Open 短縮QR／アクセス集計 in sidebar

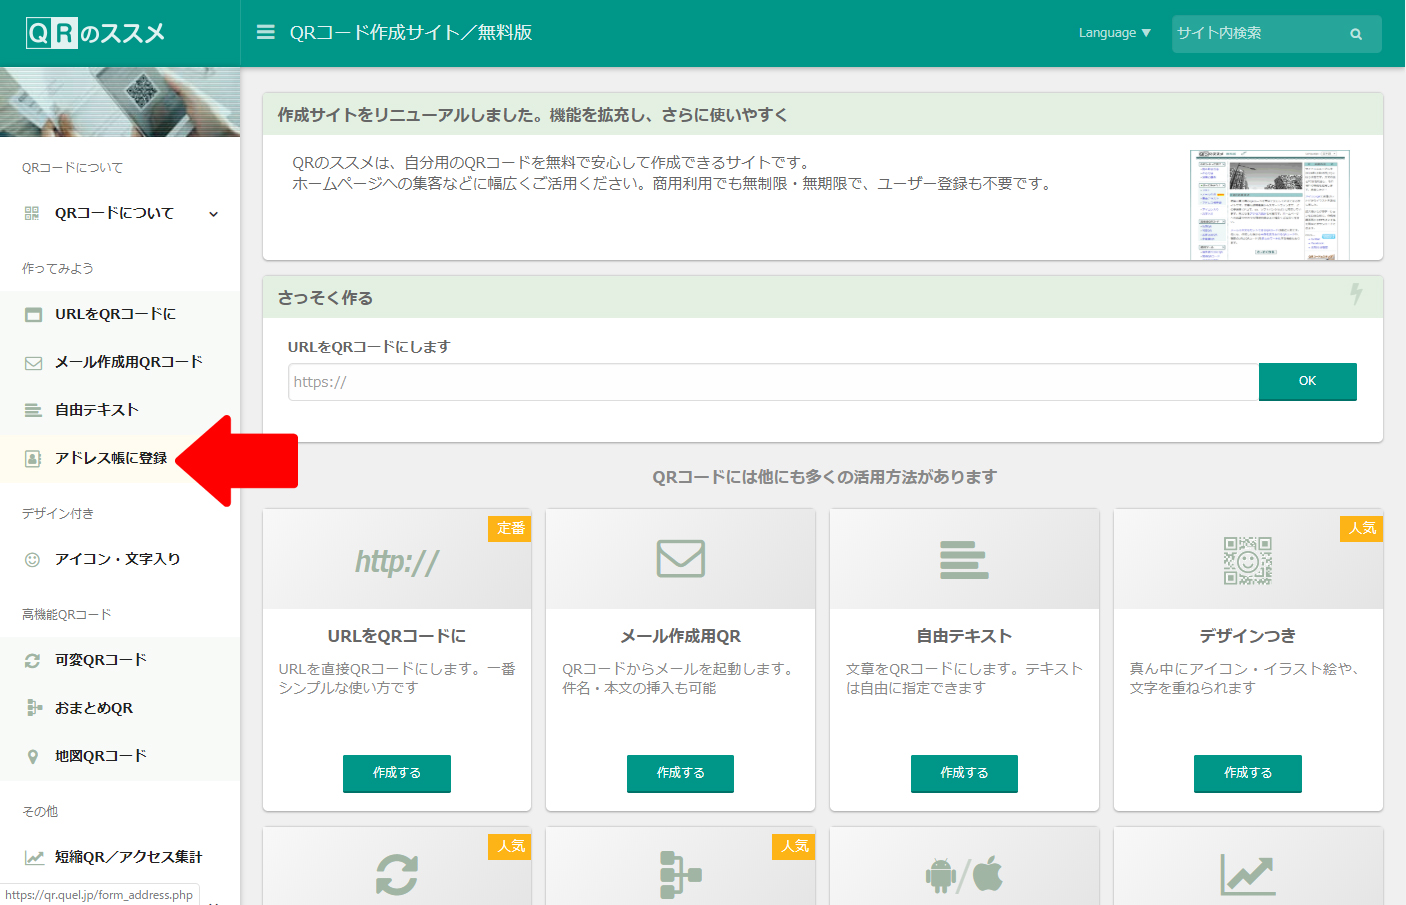(x=120, y=857)
